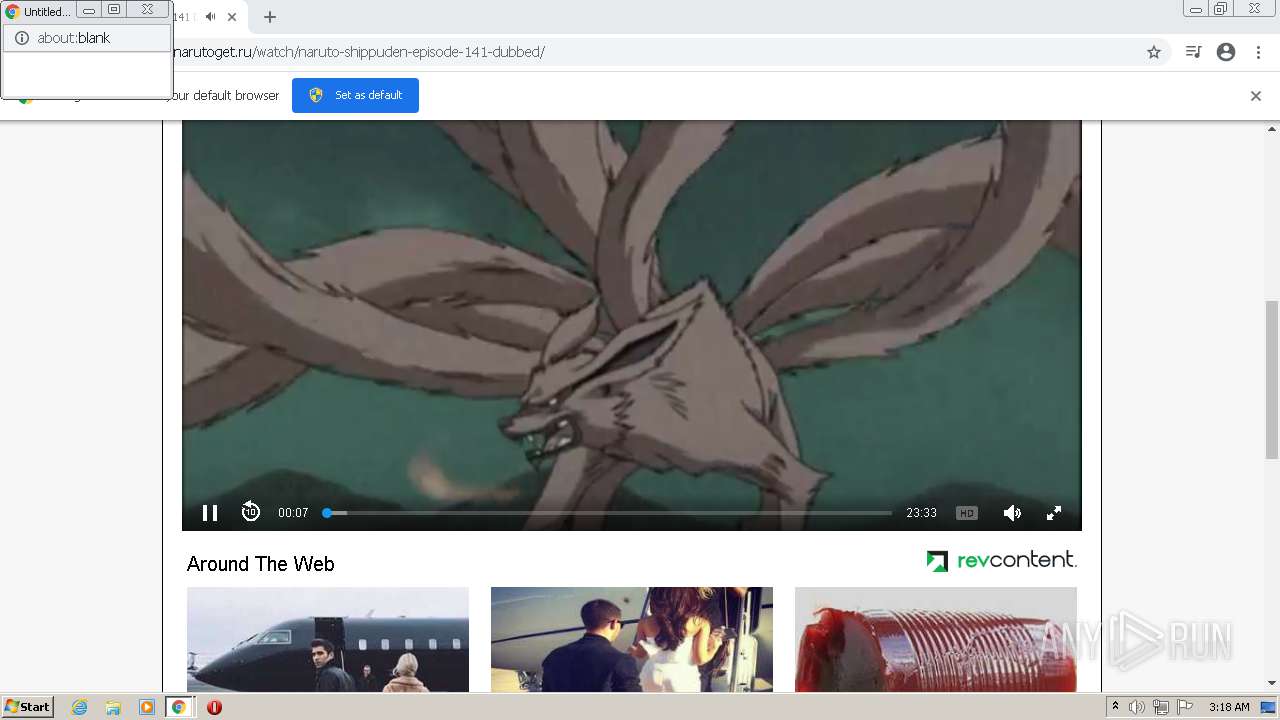
Task: Click the page vertical scrollbar thumb
Action: [x=1272, y=380]
